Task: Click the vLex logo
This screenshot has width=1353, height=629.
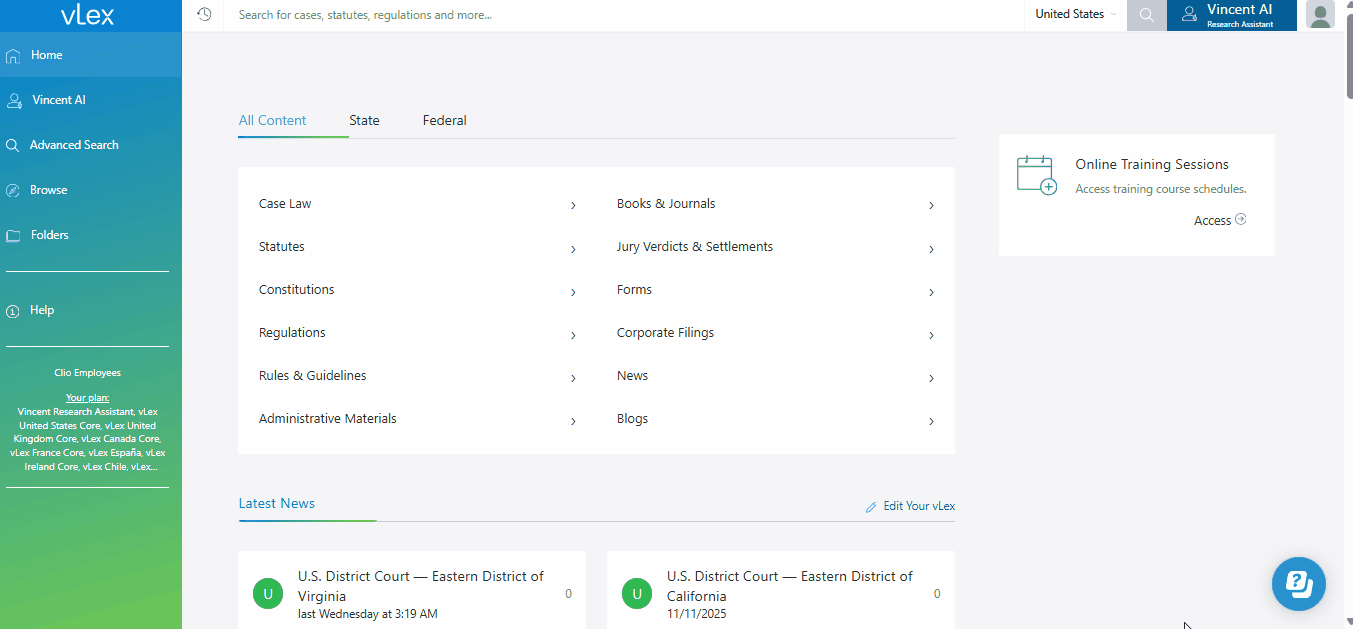Action: (x=88, y=15)
